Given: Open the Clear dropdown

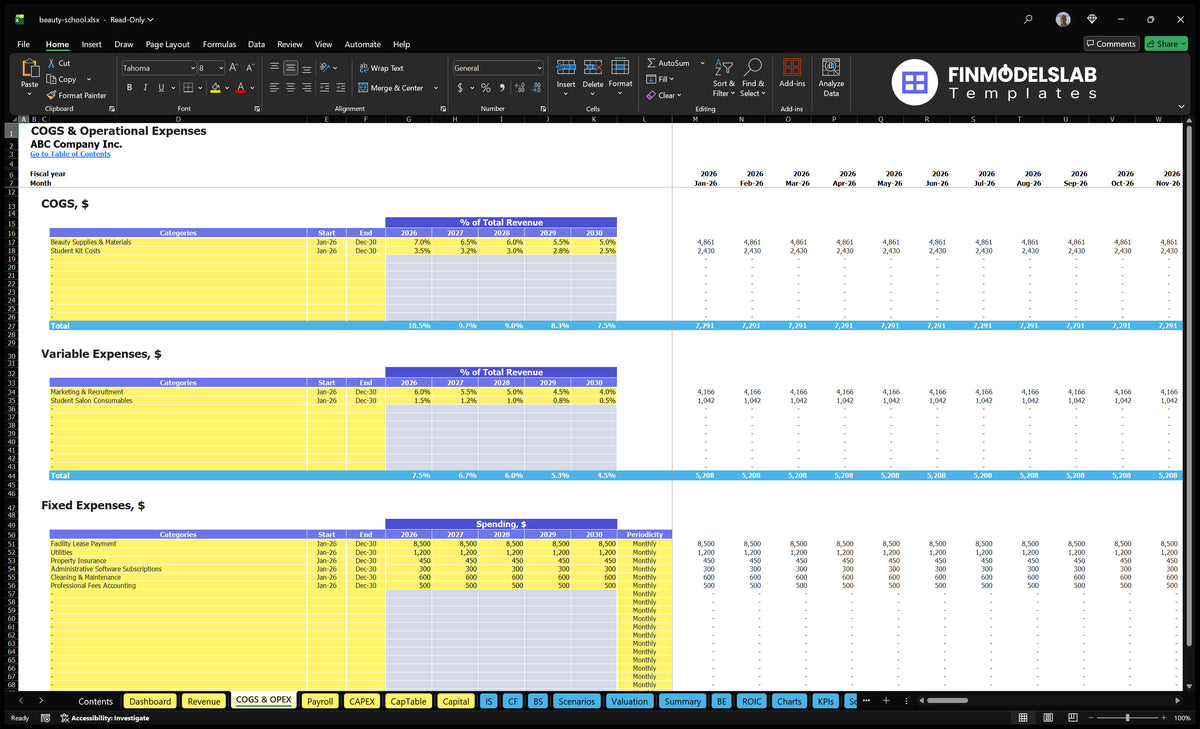Looking at the screenshot, I should [x=662, y=95].
